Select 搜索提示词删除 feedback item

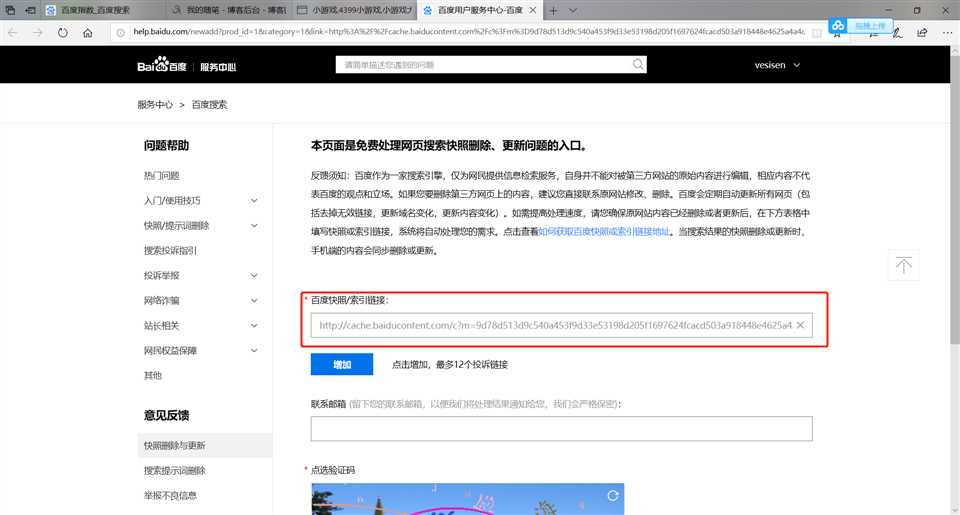174,471
